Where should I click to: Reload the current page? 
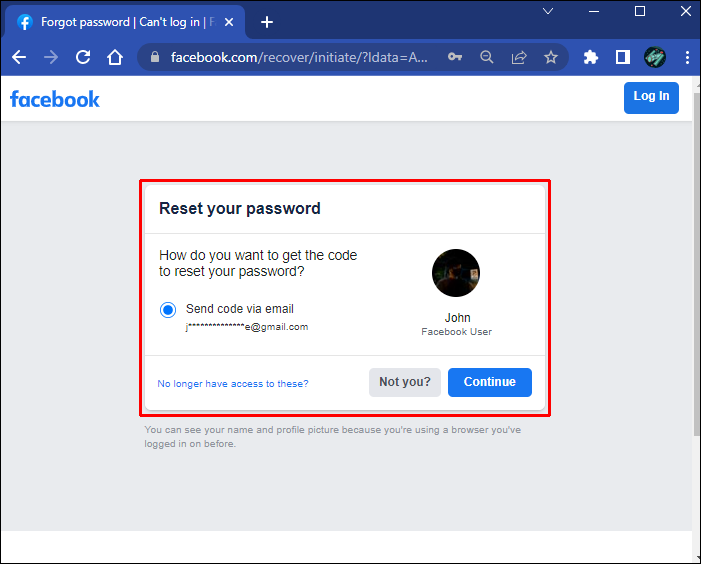tap(83, 57)
